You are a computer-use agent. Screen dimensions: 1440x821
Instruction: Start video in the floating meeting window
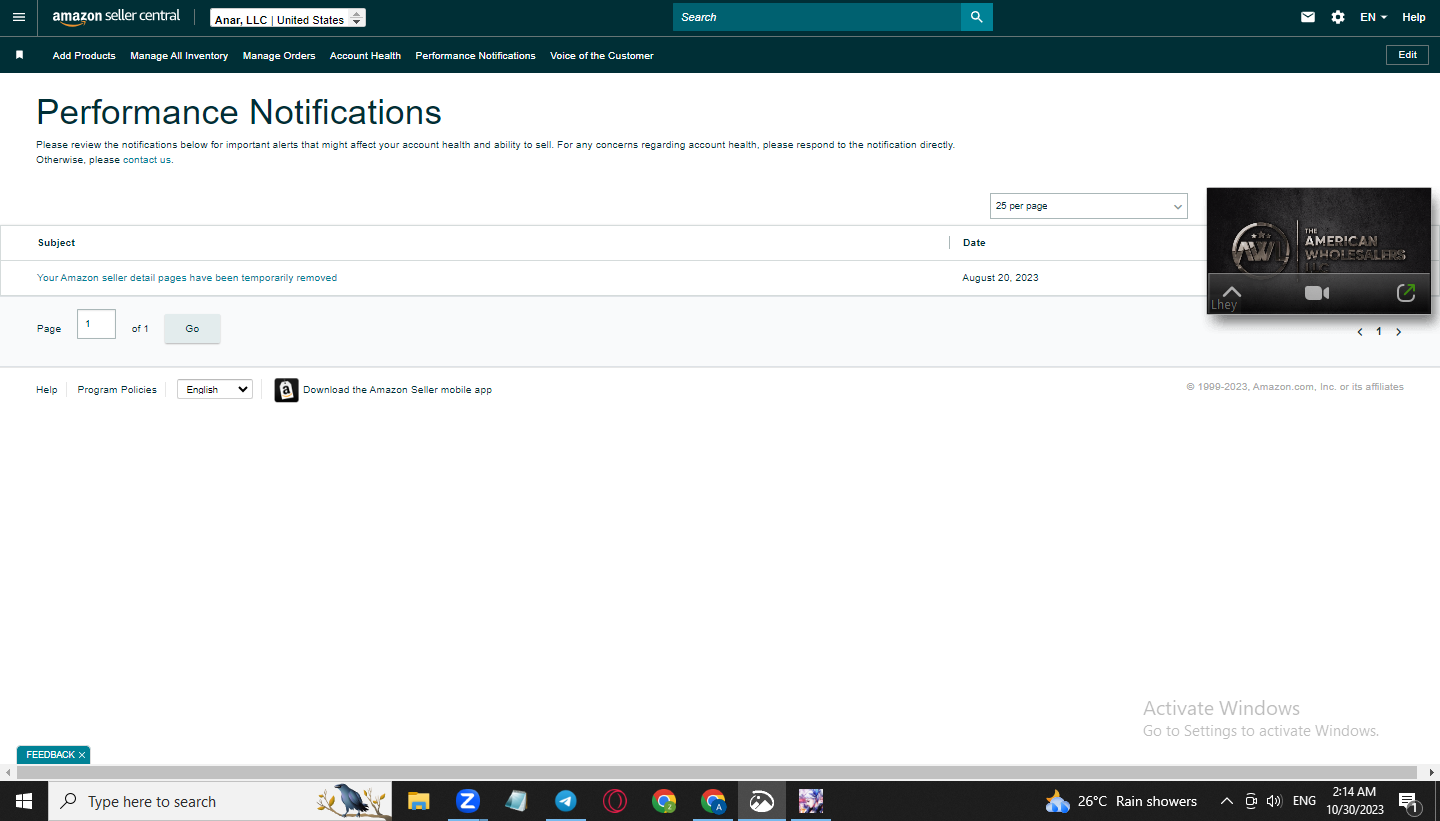[x=1317, y=293]
